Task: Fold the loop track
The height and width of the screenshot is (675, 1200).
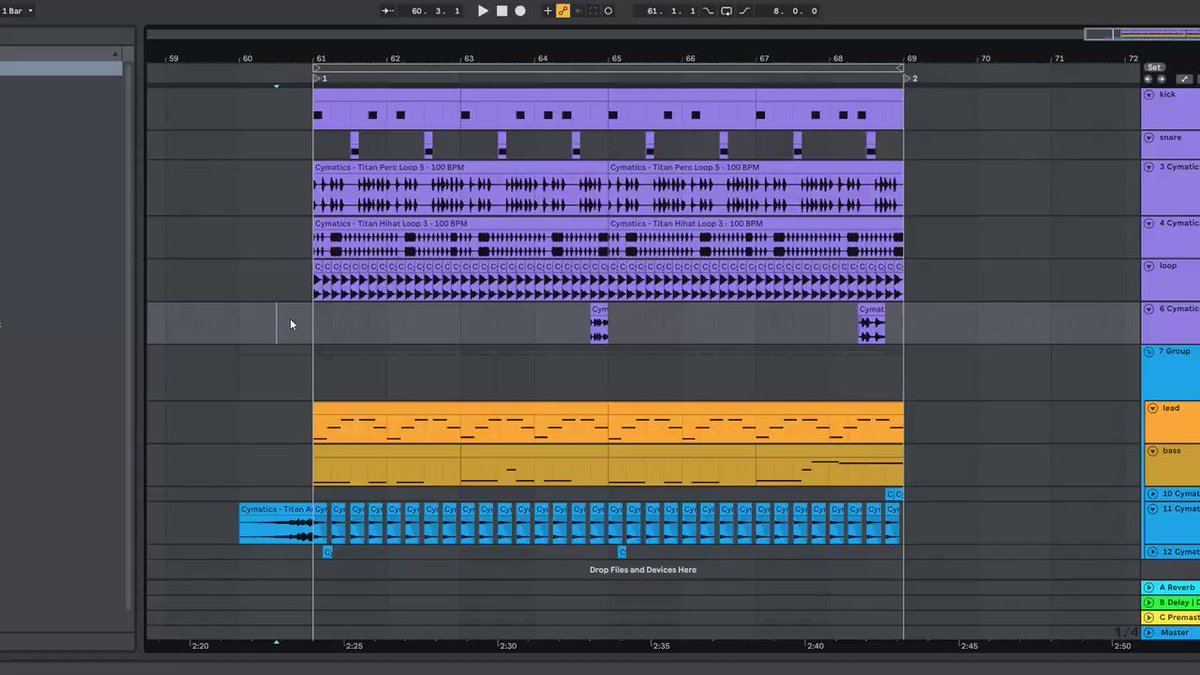Action: click(x=1149, y=267)
